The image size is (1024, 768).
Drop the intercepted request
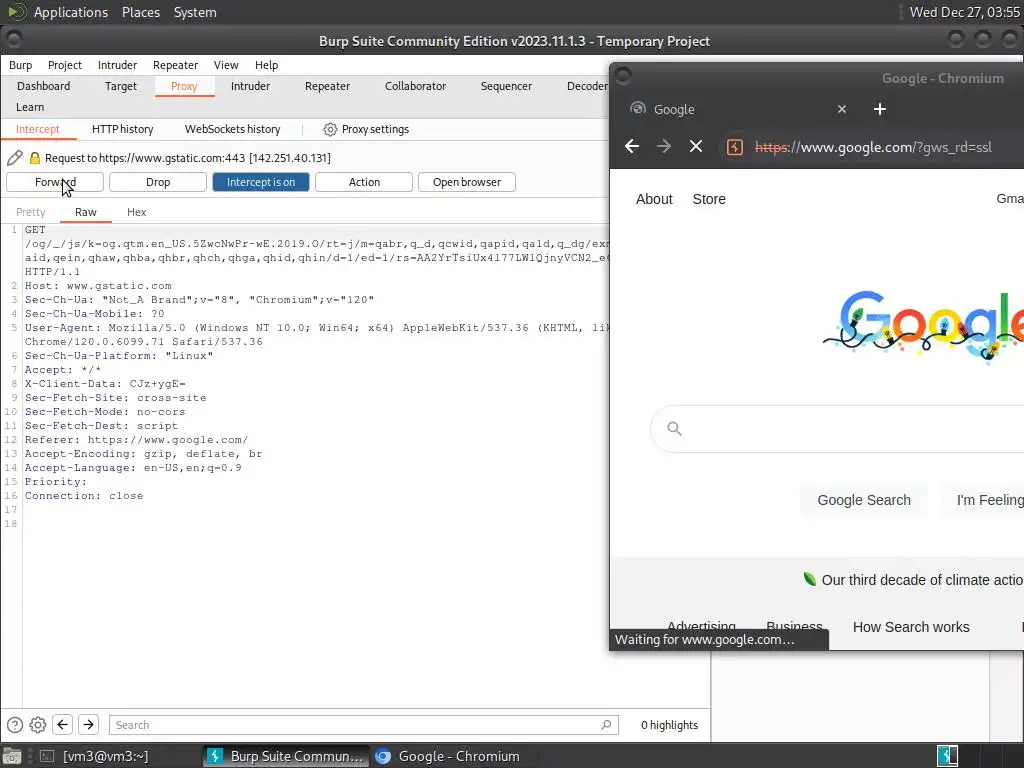click(x=158, y=182)
